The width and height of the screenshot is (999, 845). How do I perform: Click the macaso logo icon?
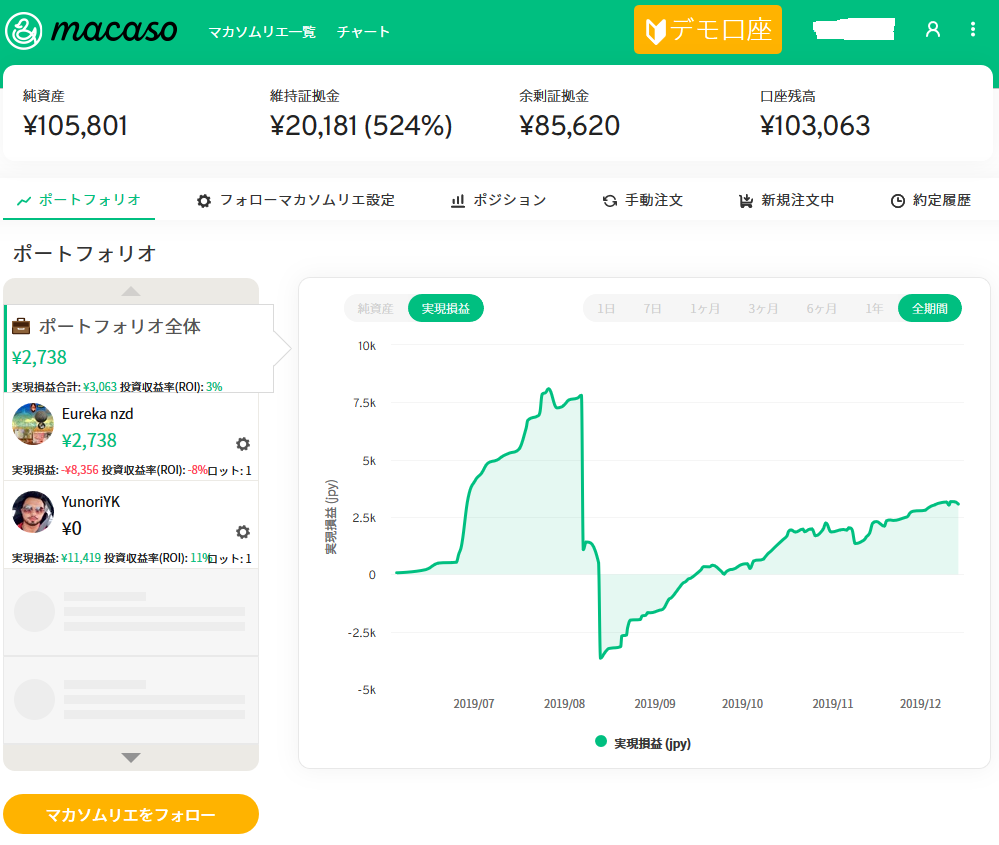(23, 31)
